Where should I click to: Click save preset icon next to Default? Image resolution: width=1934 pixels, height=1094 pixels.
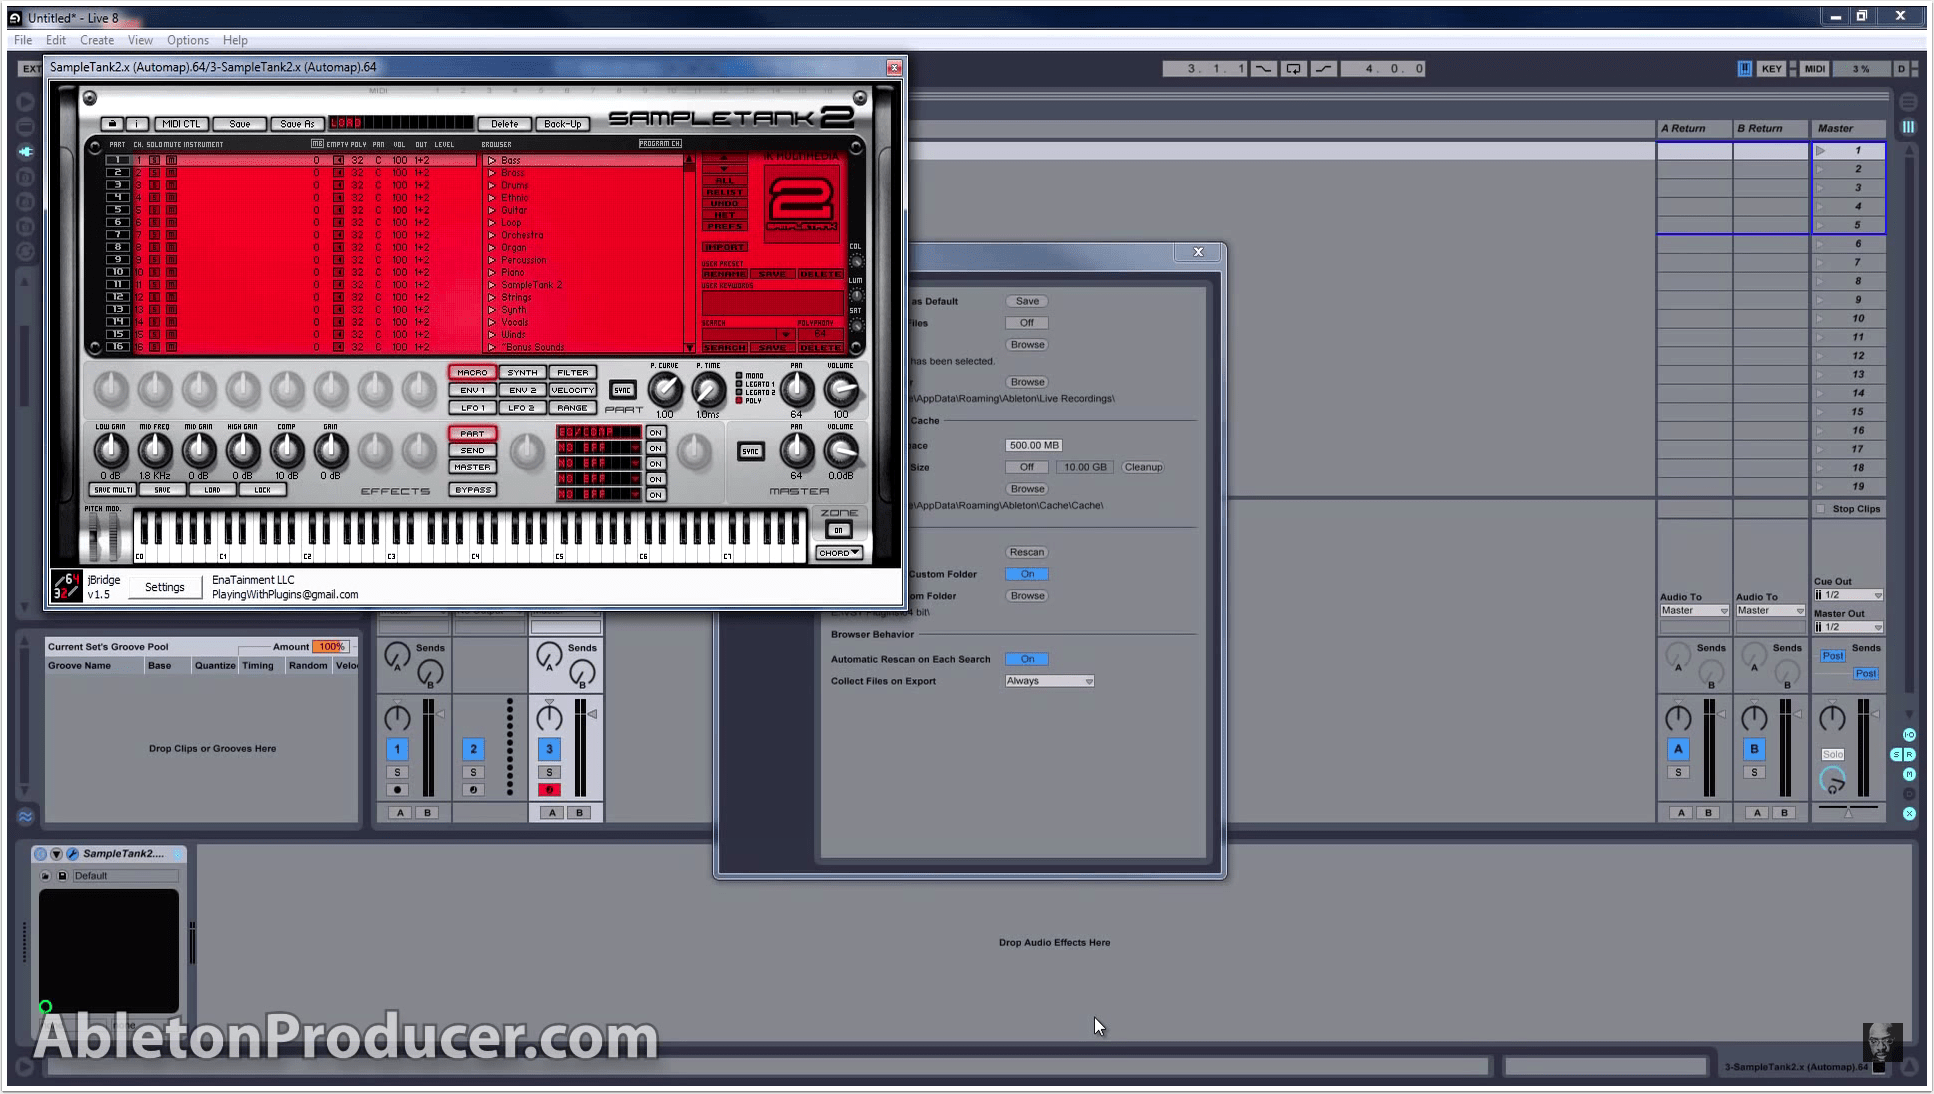(x=62, y=876)
